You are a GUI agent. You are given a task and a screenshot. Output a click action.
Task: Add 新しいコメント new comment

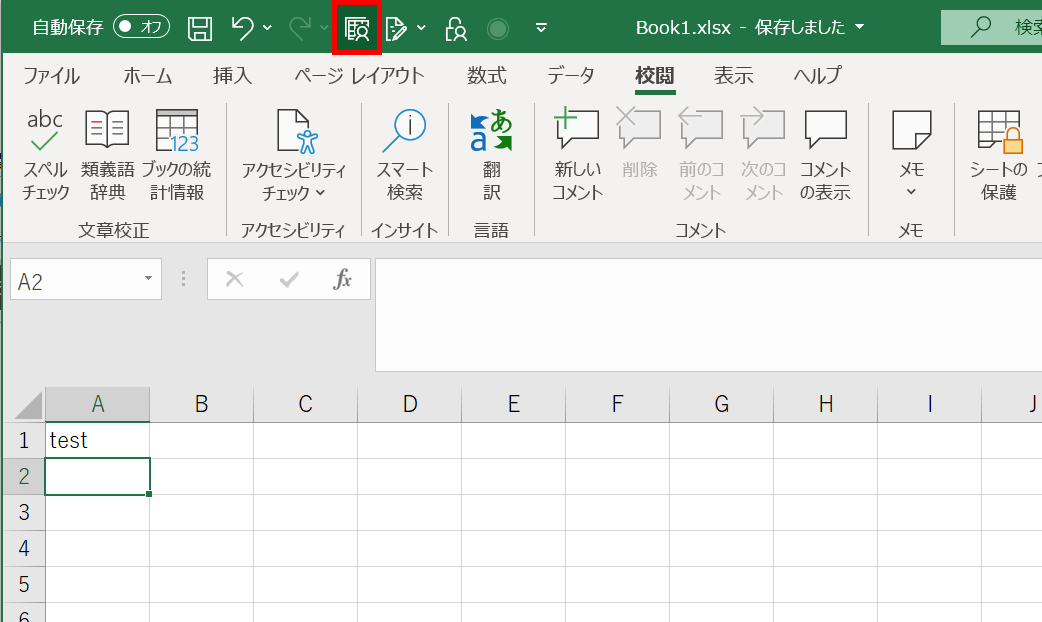577,156
